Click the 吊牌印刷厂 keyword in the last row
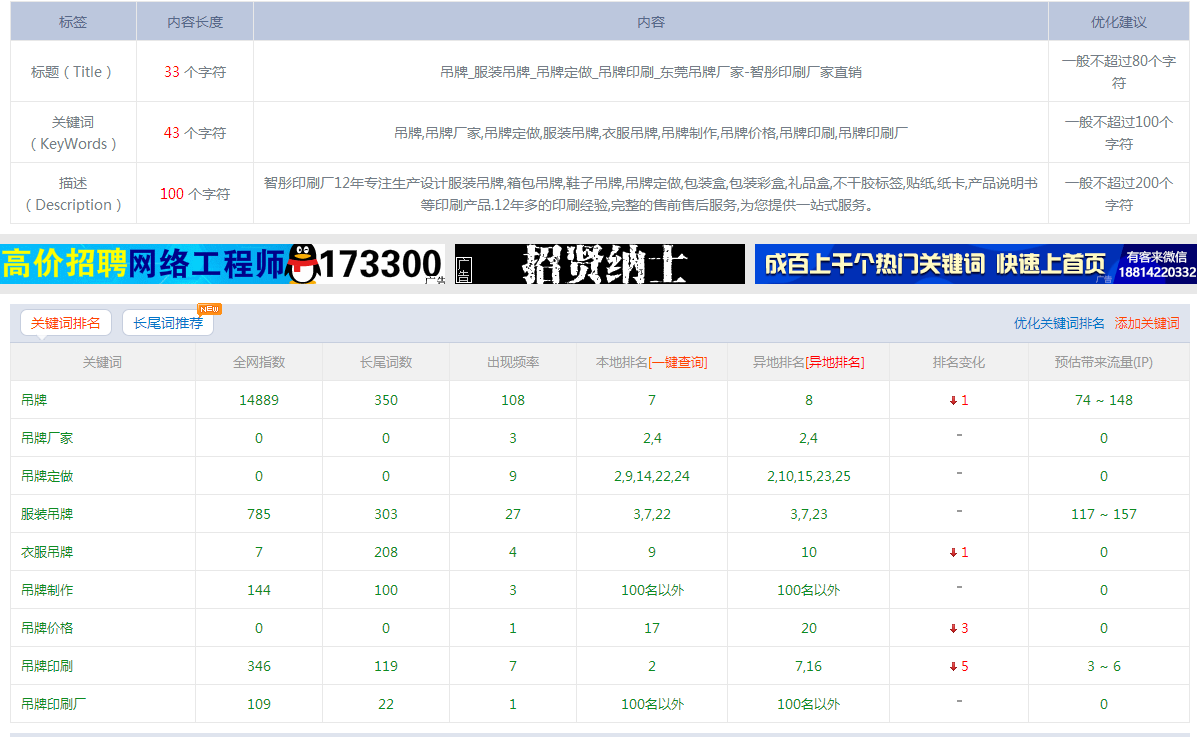1197x737 pixels. 53,704
